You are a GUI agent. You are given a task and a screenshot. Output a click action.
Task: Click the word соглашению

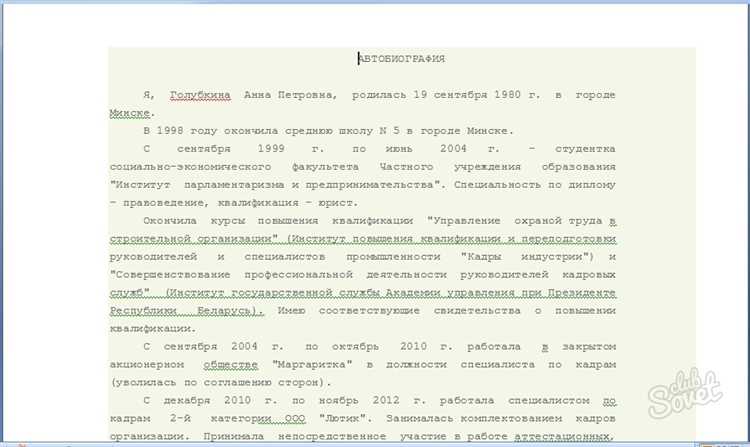tap(238, 382)
